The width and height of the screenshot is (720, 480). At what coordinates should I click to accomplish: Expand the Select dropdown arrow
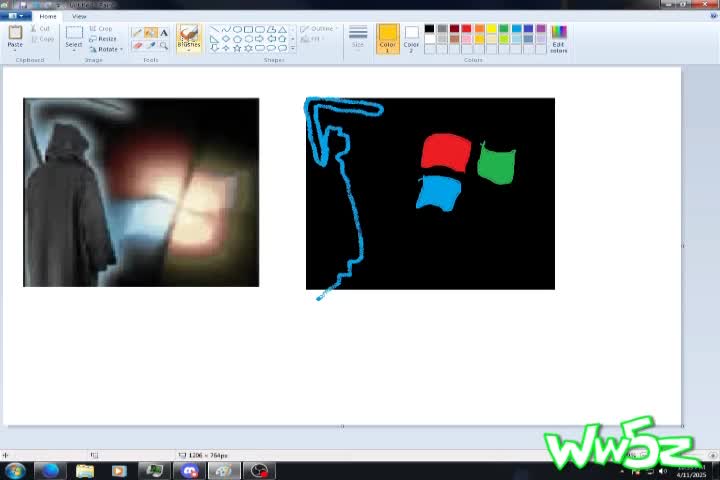point(74,50)
